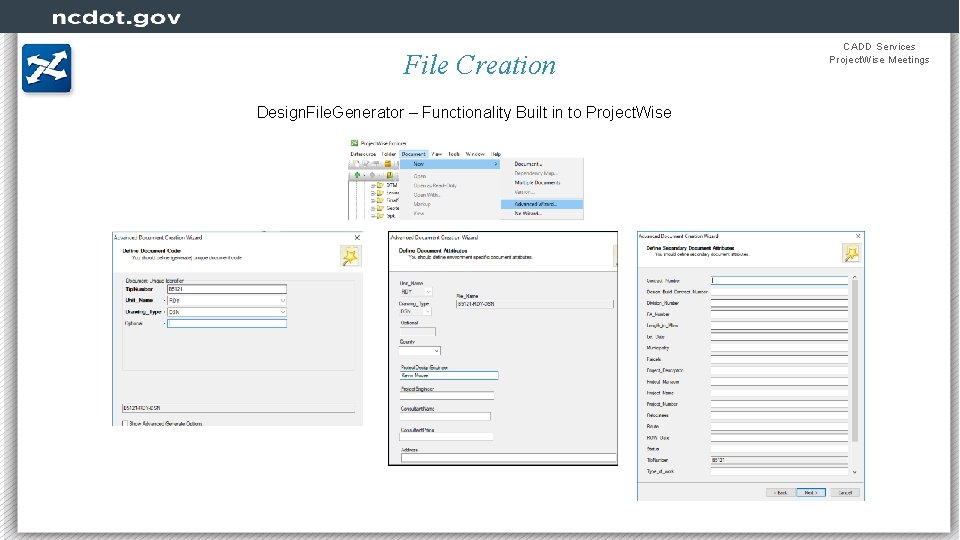Screen dimensions: 960x540
Task: Open Drawing_Type dropdown in Document Attributes dialog
Action: coord(427,312)
